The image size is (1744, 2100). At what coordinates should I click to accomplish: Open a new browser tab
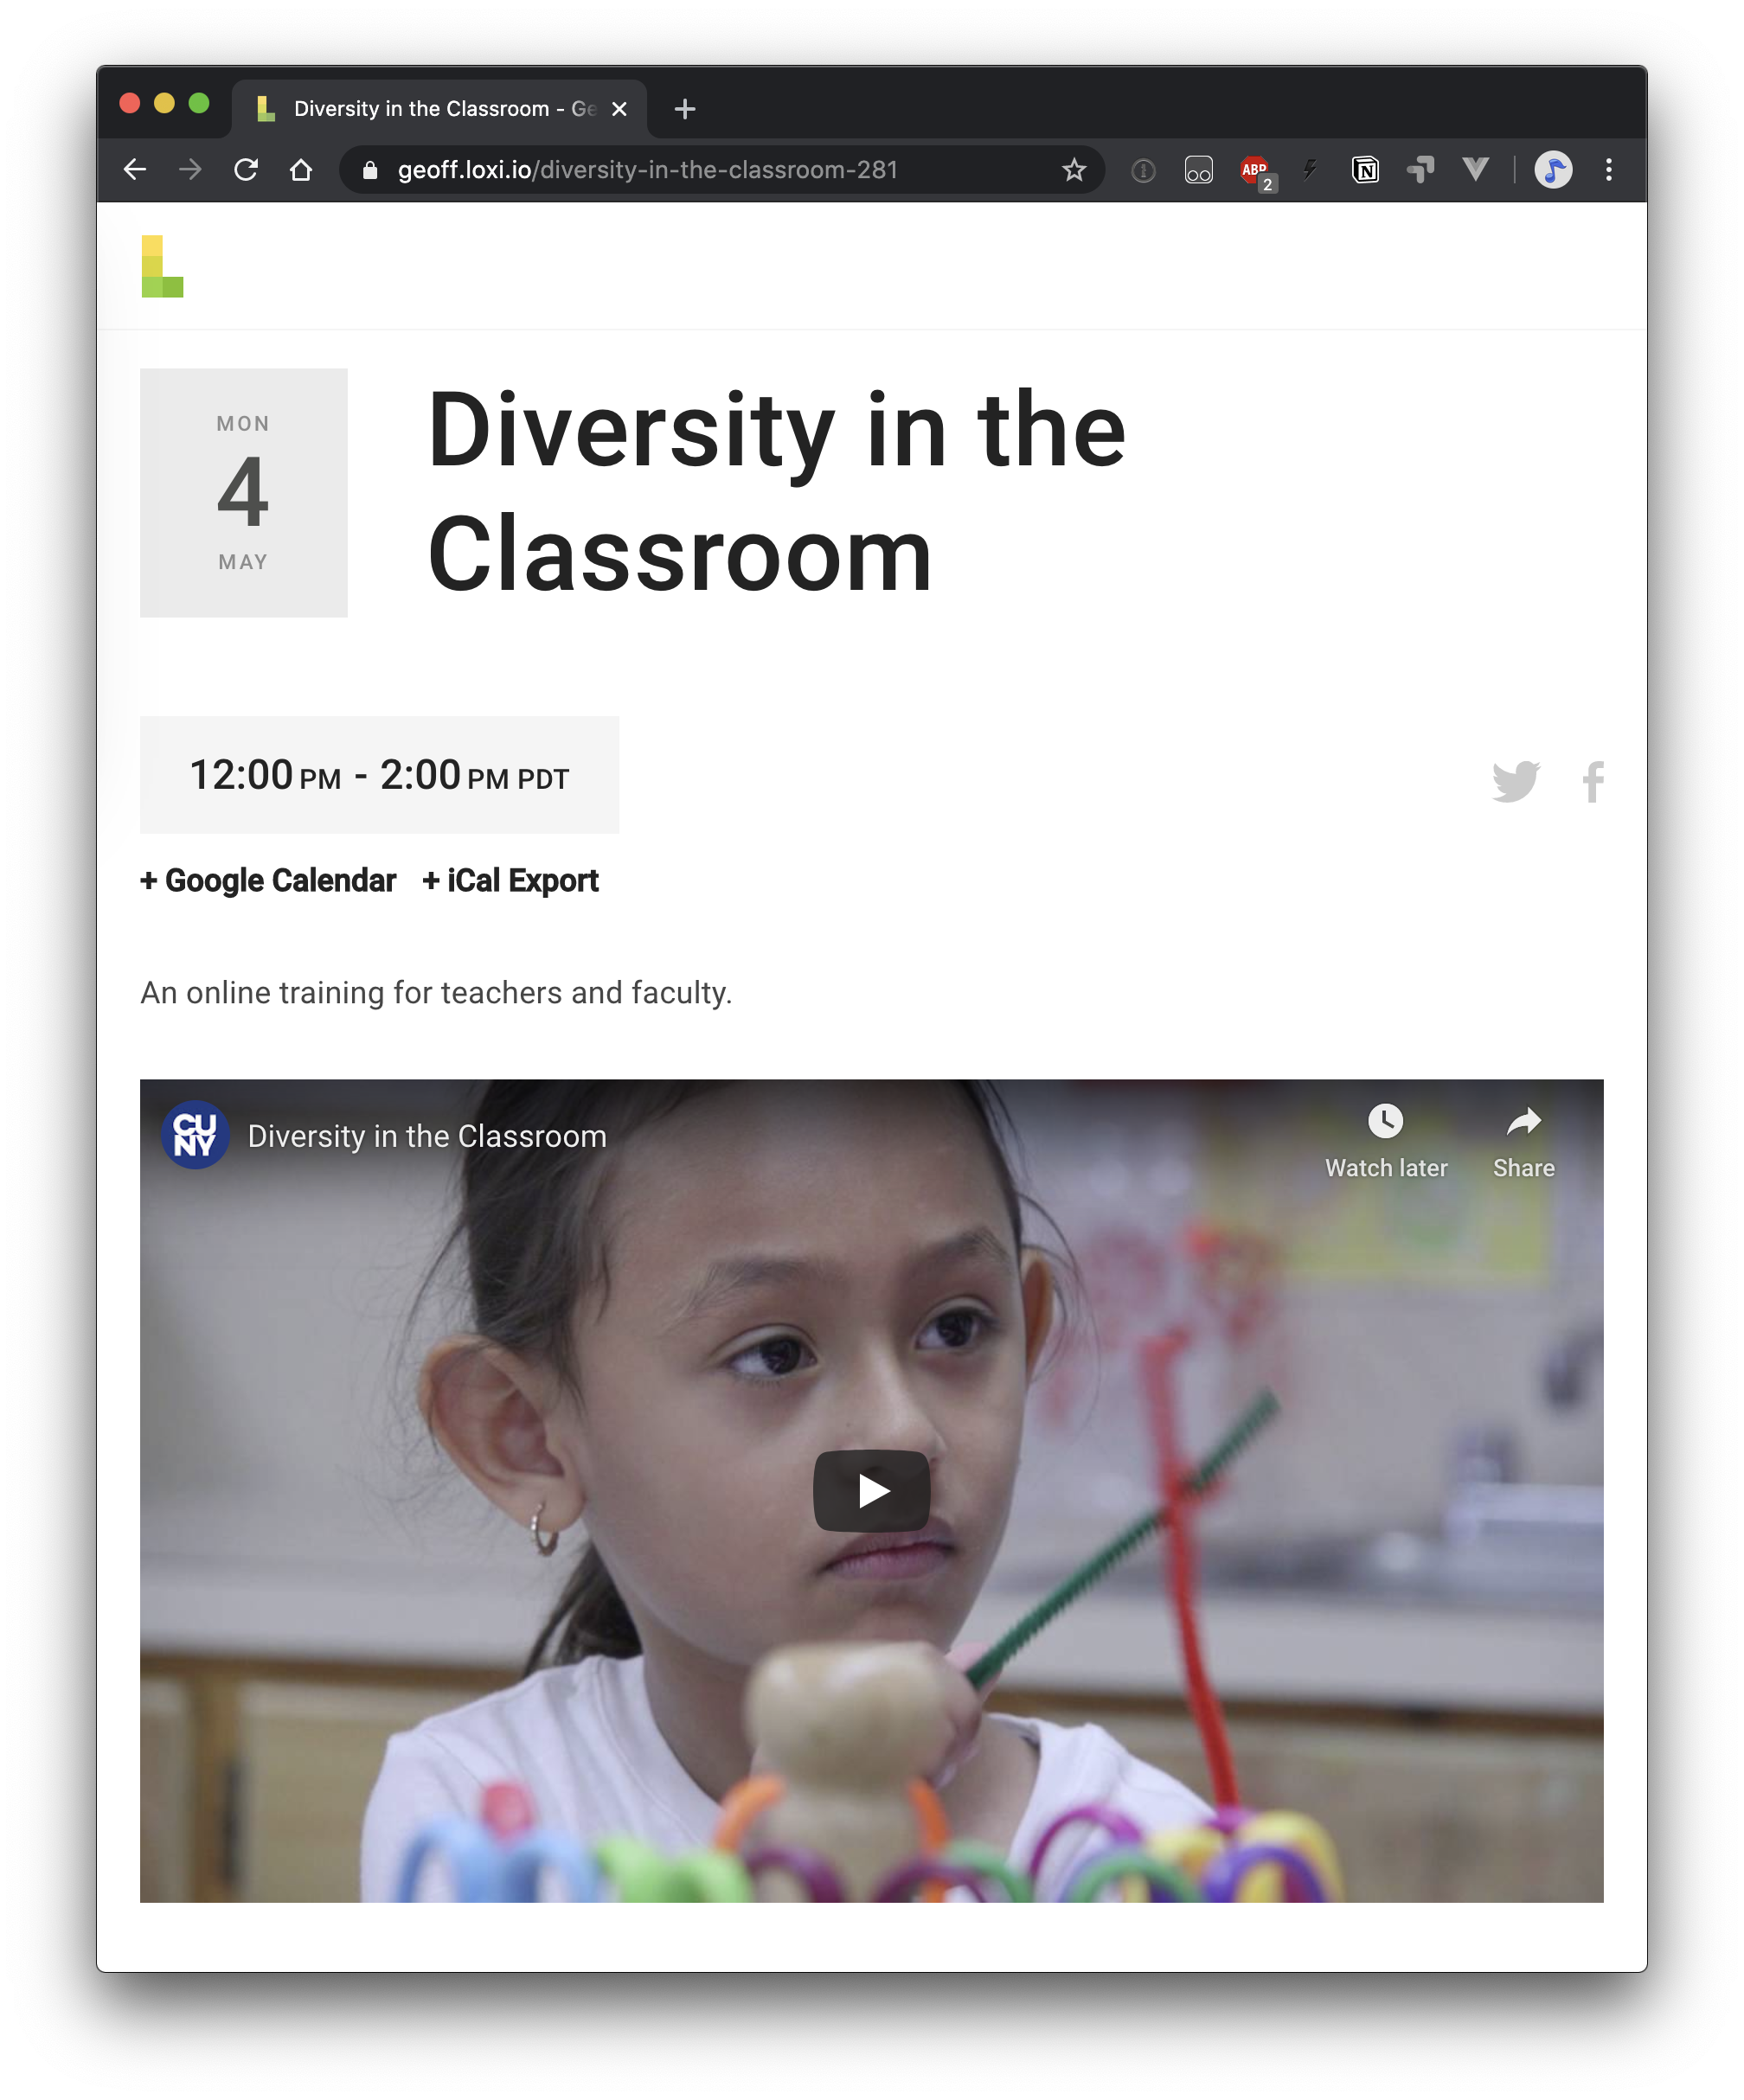point(685,109)
